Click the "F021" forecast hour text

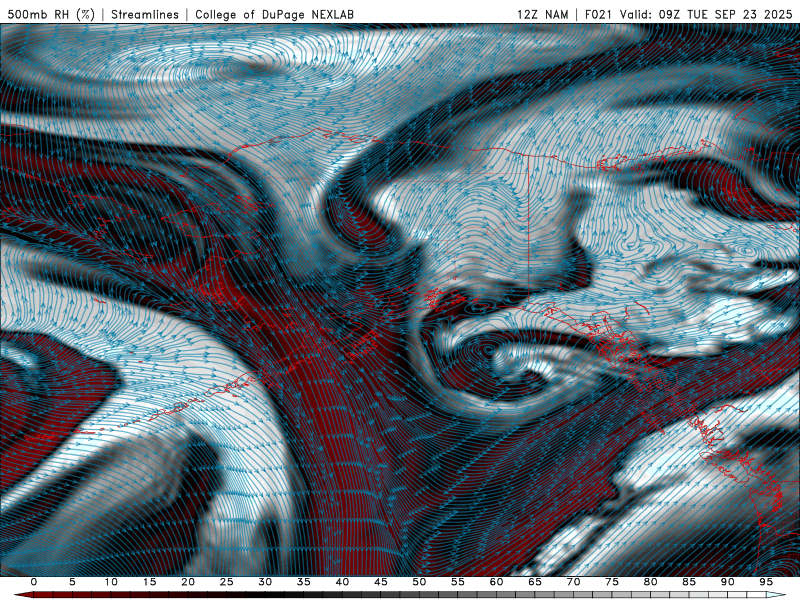click(599, 15)
